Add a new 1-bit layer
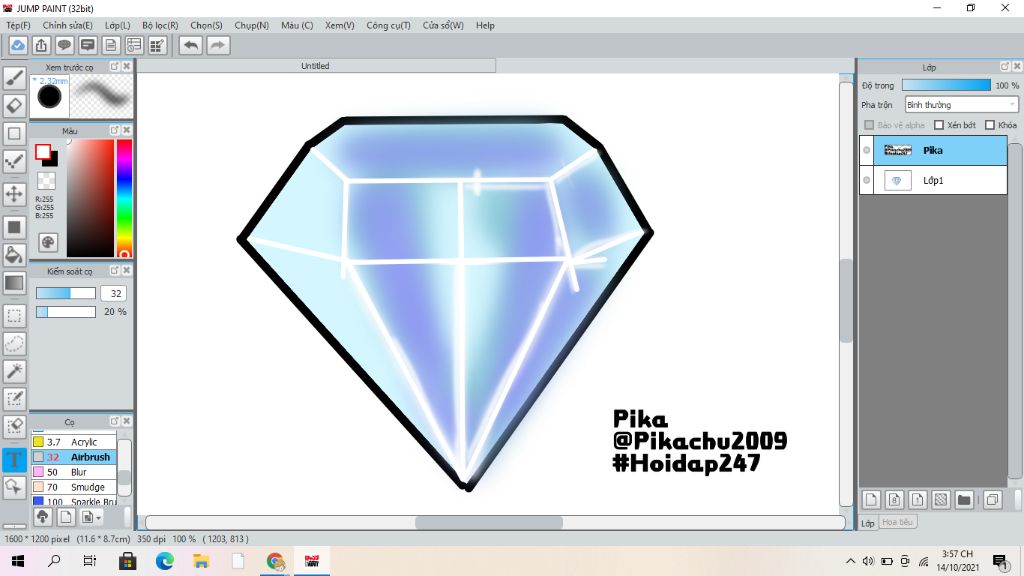Image resolution: width=1024 pixels, height=576 pixels. [918, 500]
